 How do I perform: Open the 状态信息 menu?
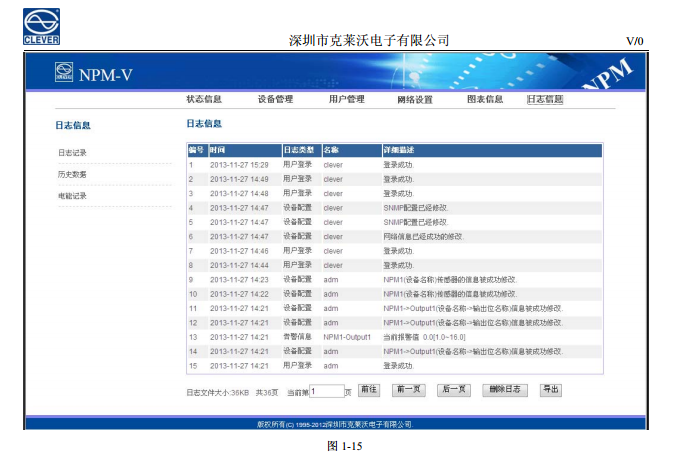(x=204, y=99)
